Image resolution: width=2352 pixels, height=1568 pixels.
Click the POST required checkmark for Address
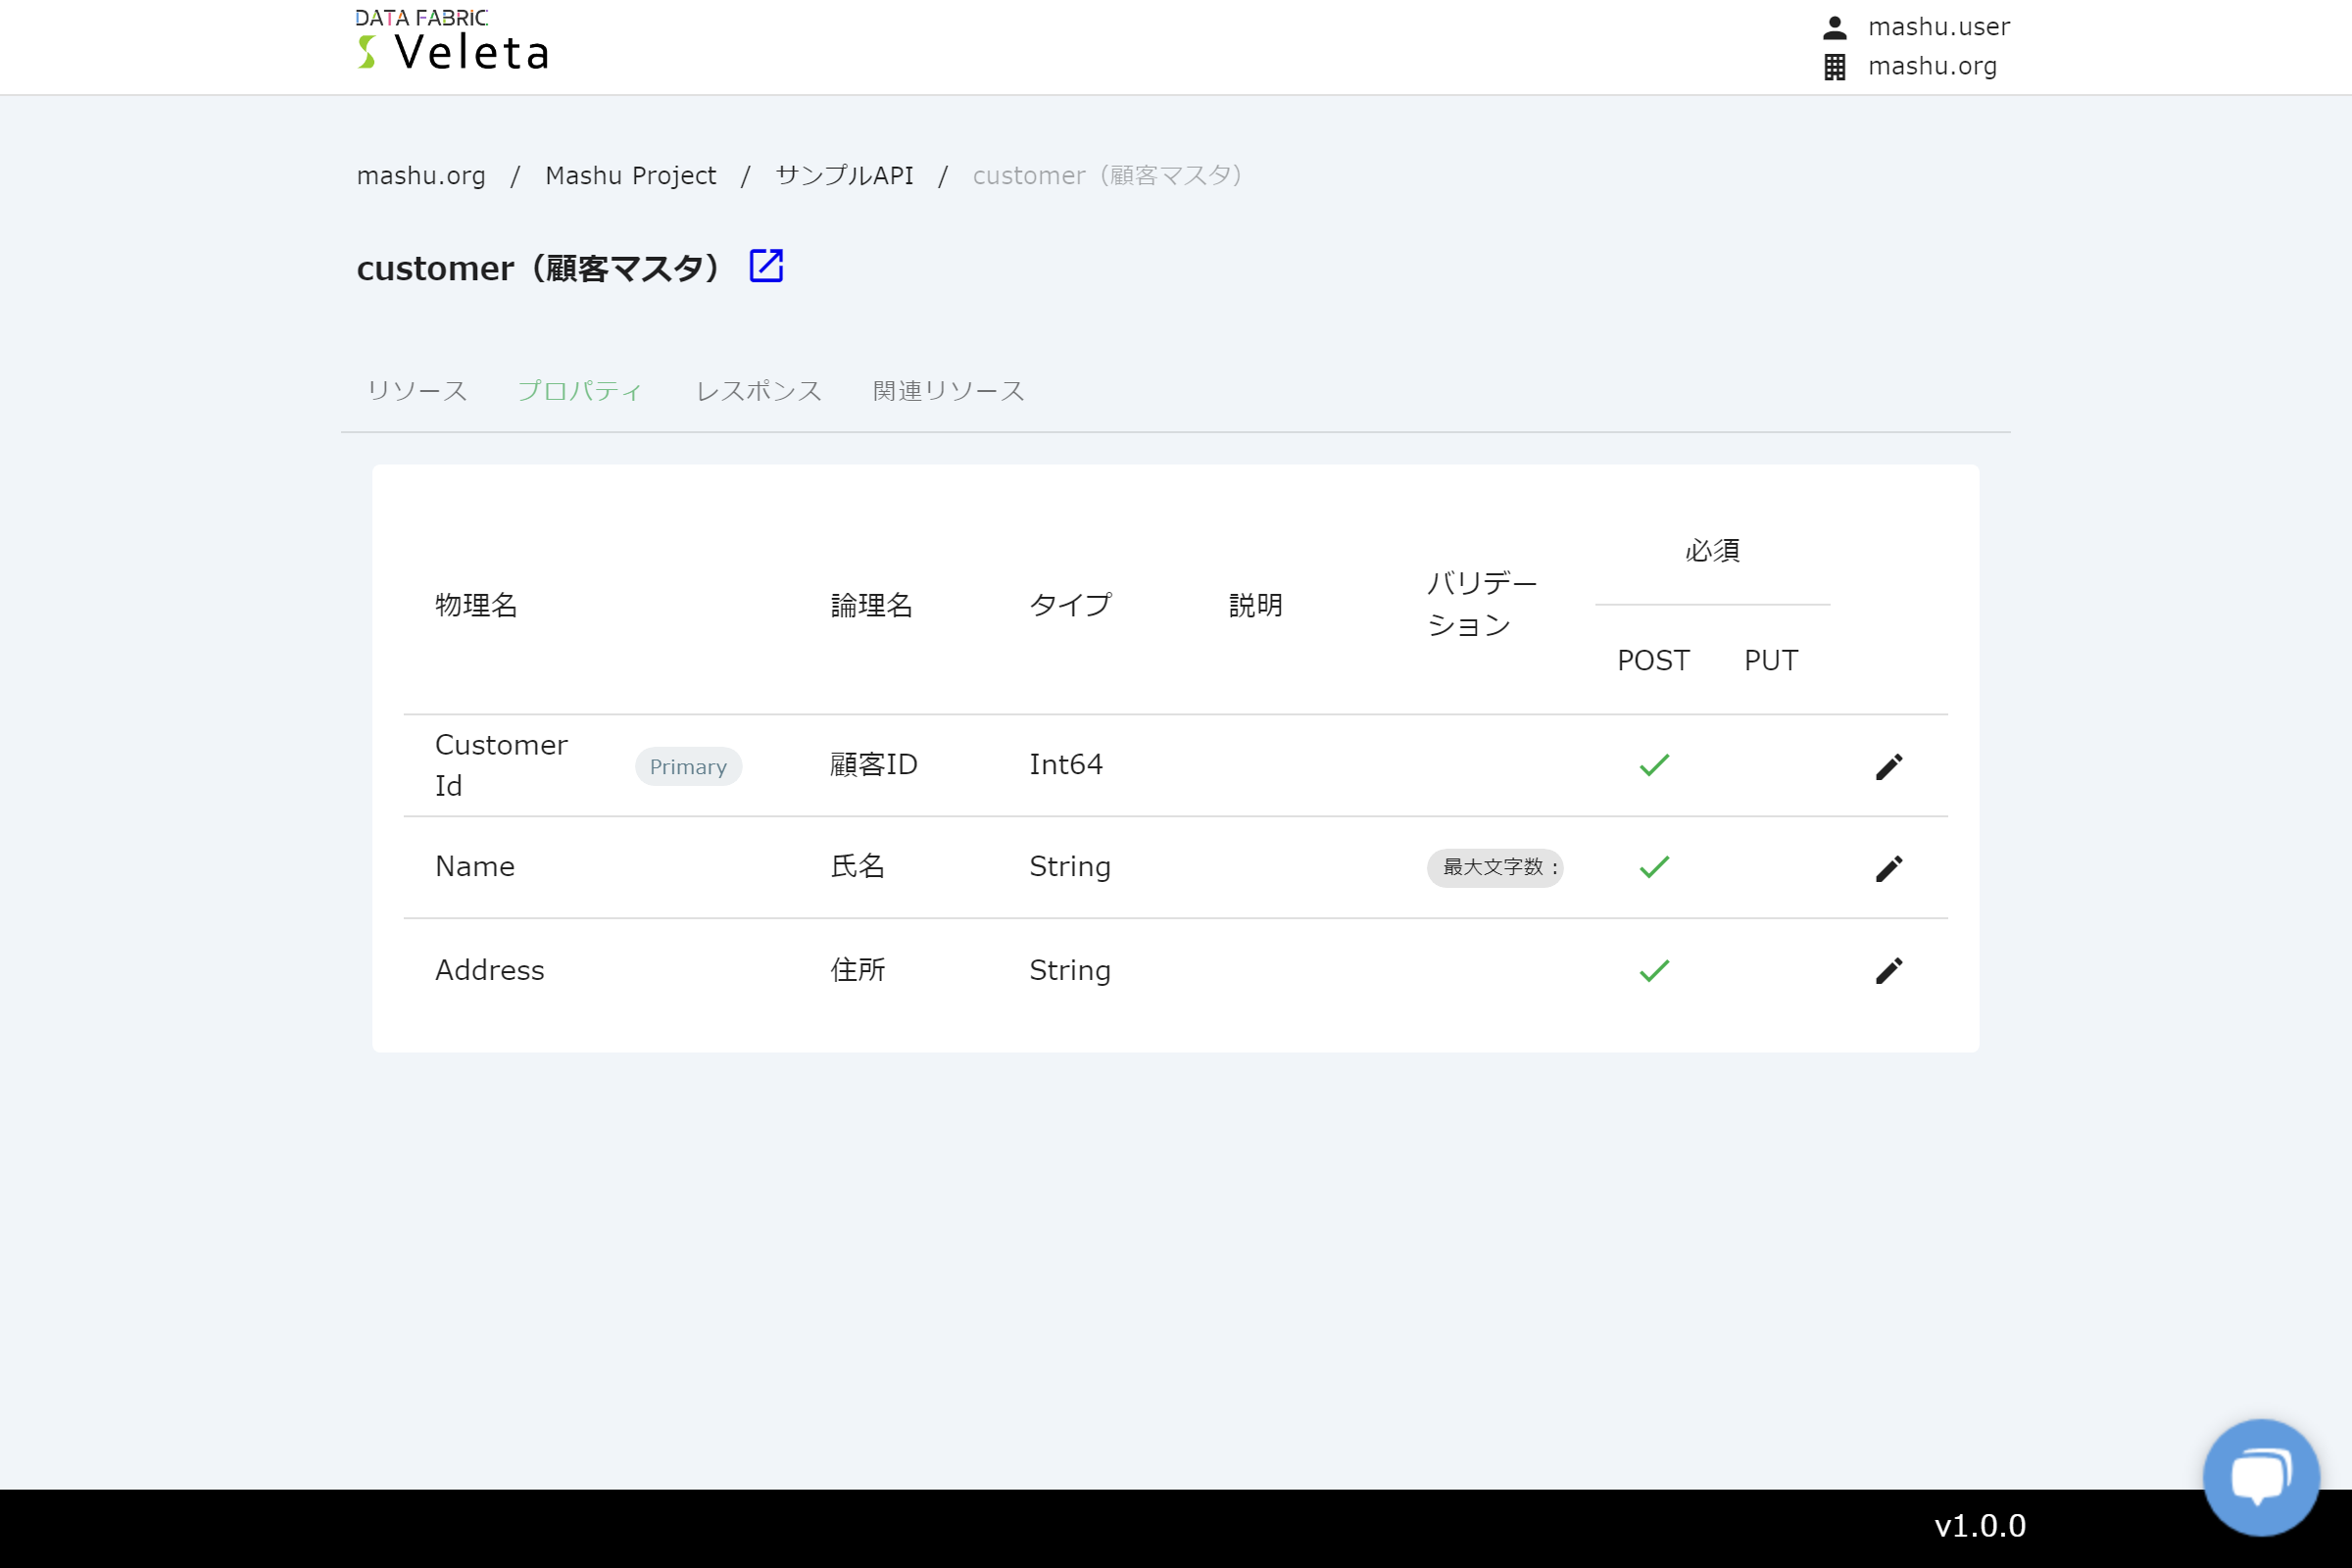tap(1654, 971)
